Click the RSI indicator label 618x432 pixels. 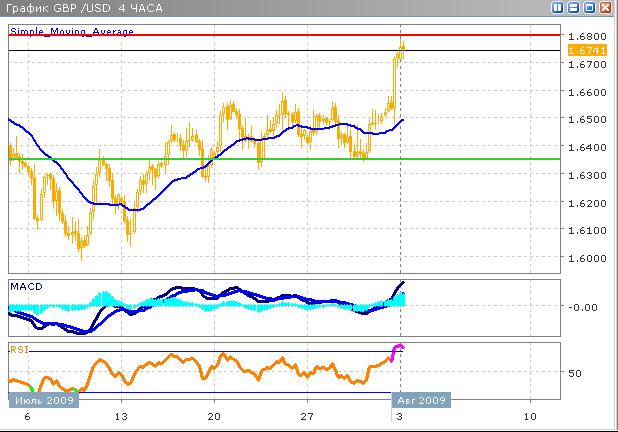click(18, 349)
